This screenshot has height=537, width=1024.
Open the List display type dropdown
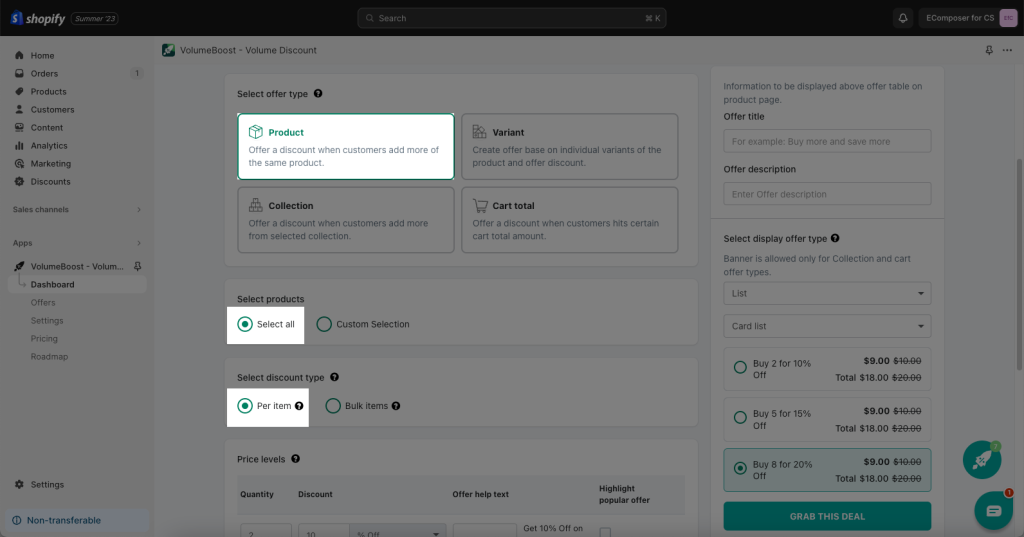pyautogui.click(x=827, y=293)
